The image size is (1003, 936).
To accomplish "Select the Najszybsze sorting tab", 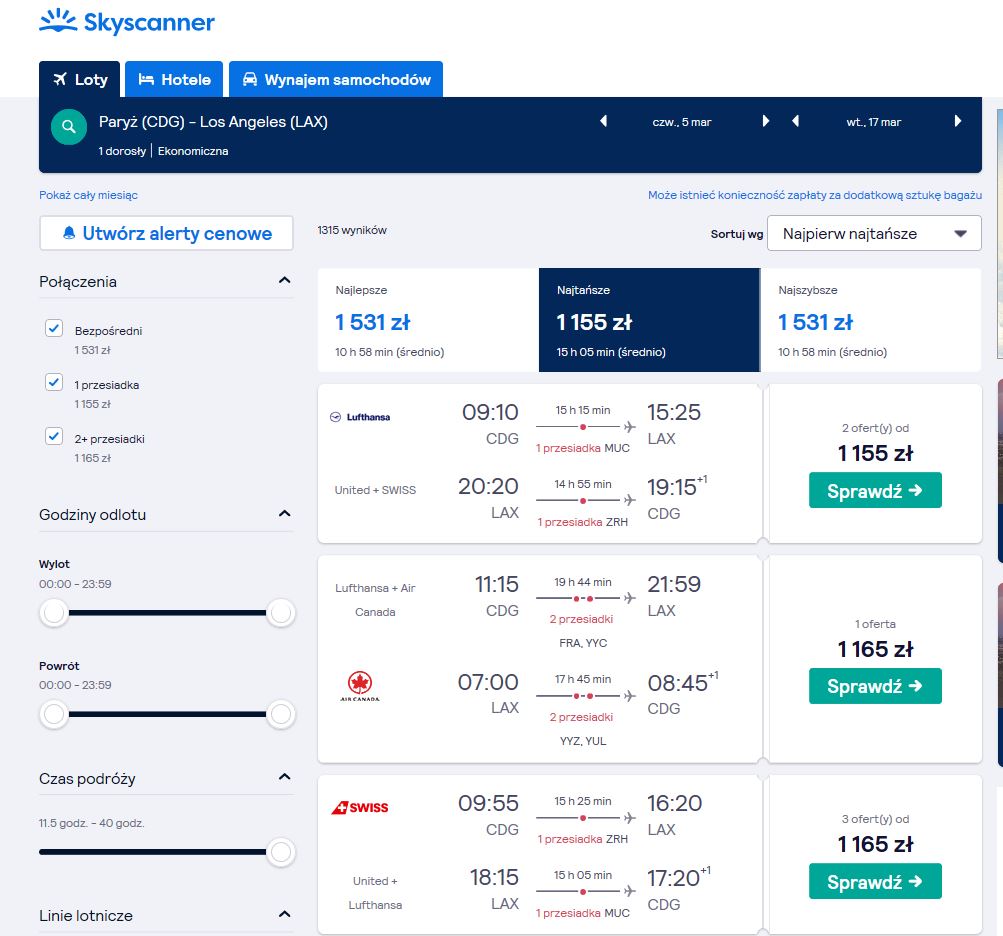I will tap(871, 320).
